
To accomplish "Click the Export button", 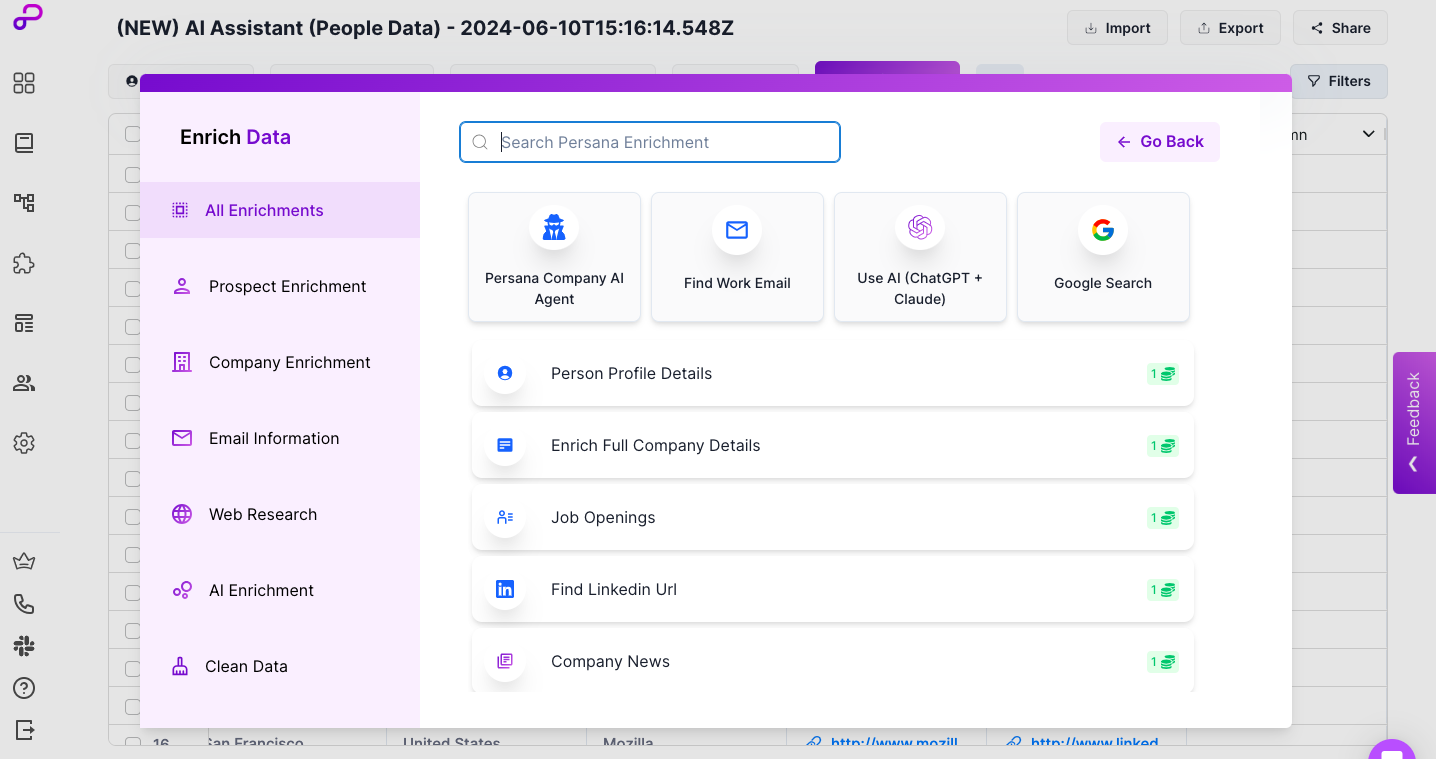I will tap(1230, 28).
